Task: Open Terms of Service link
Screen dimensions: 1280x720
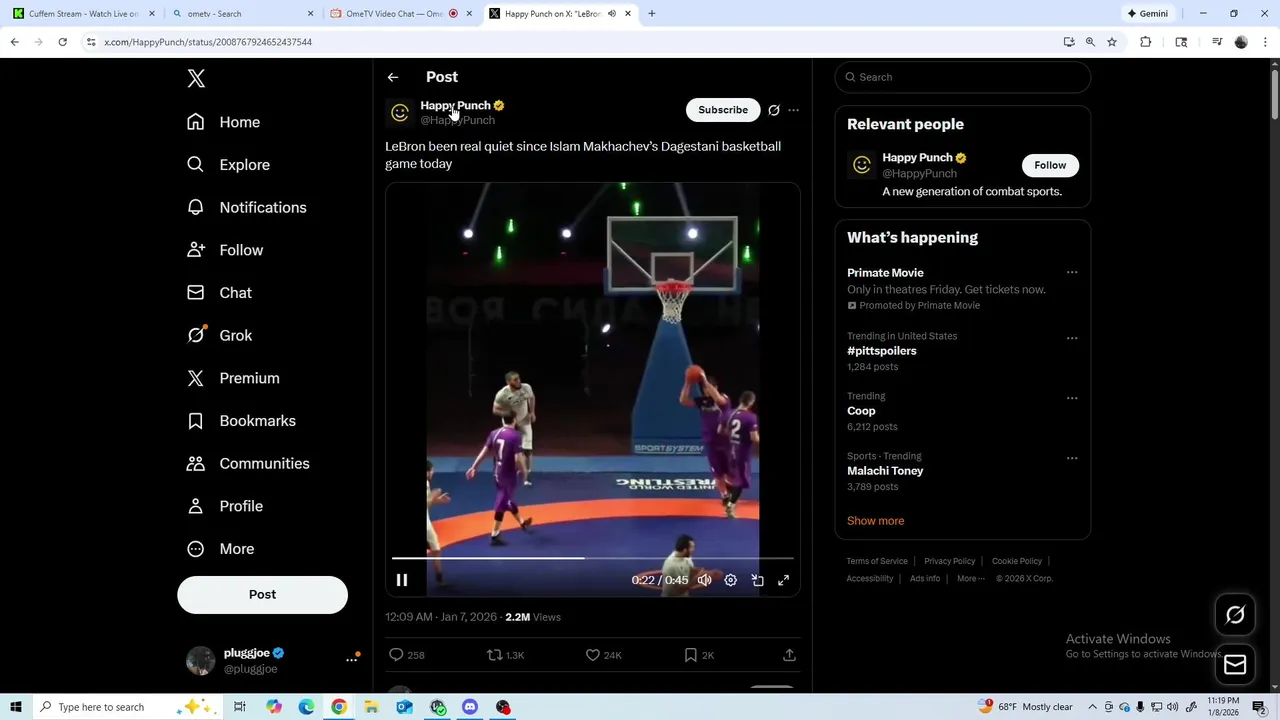Action: [x=877, y=561]
